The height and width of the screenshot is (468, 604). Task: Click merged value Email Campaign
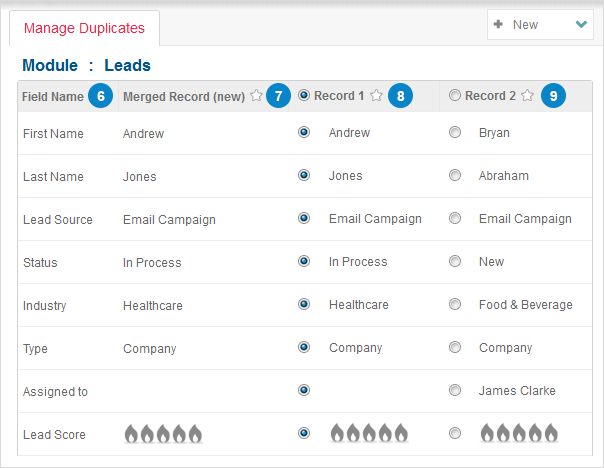(169, 220)
